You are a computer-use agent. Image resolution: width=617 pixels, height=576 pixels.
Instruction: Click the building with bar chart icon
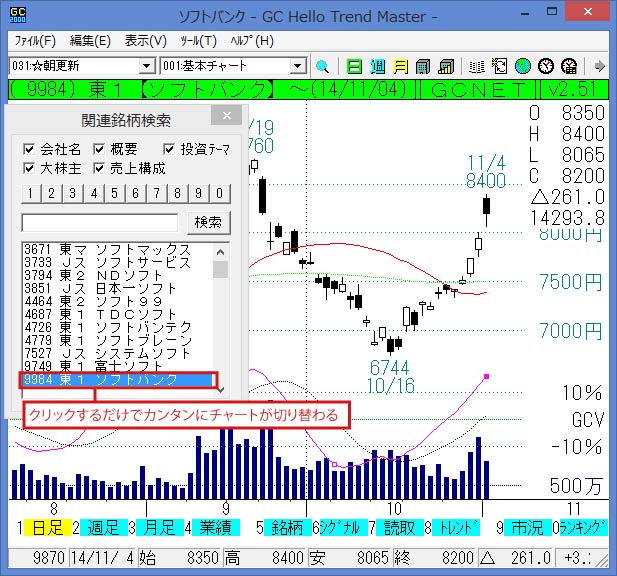click(x=446, y=66)
